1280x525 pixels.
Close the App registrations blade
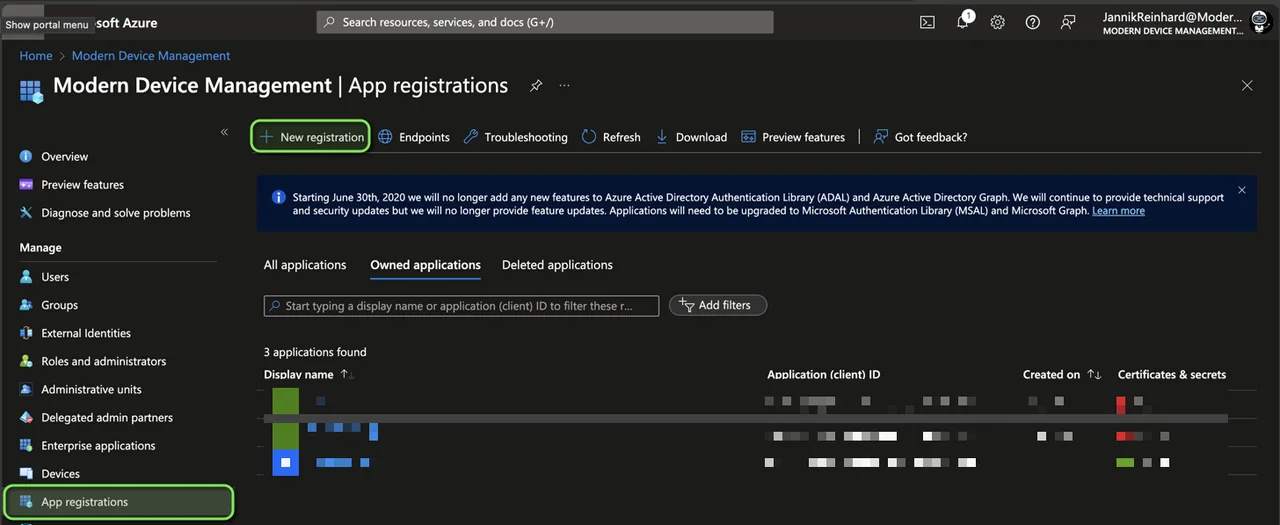[1247, 86]
